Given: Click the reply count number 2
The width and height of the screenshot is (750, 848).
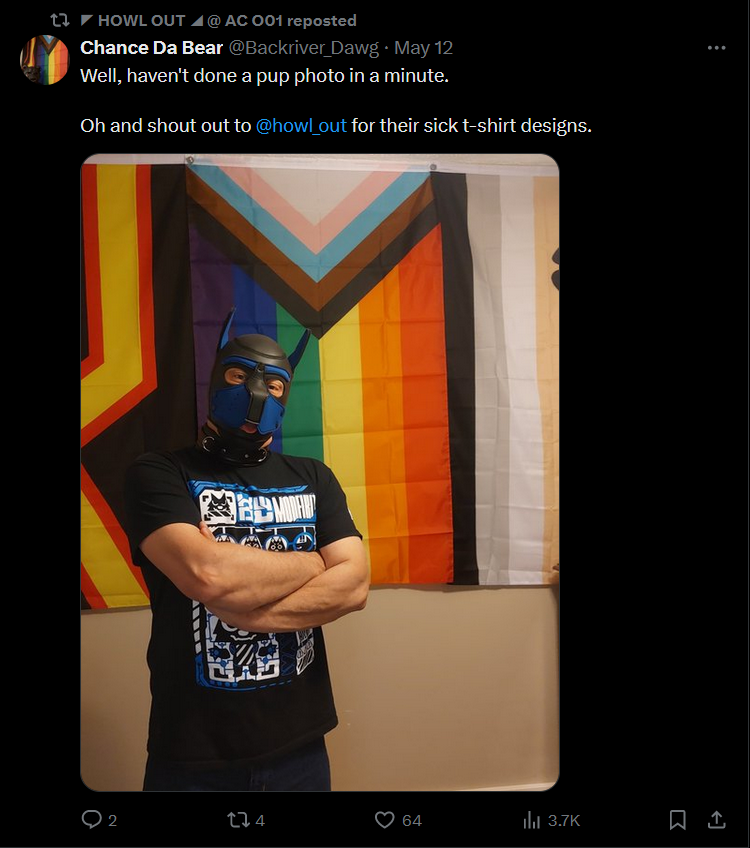Looking at the screenshot, I should click(x=112, y=820).
